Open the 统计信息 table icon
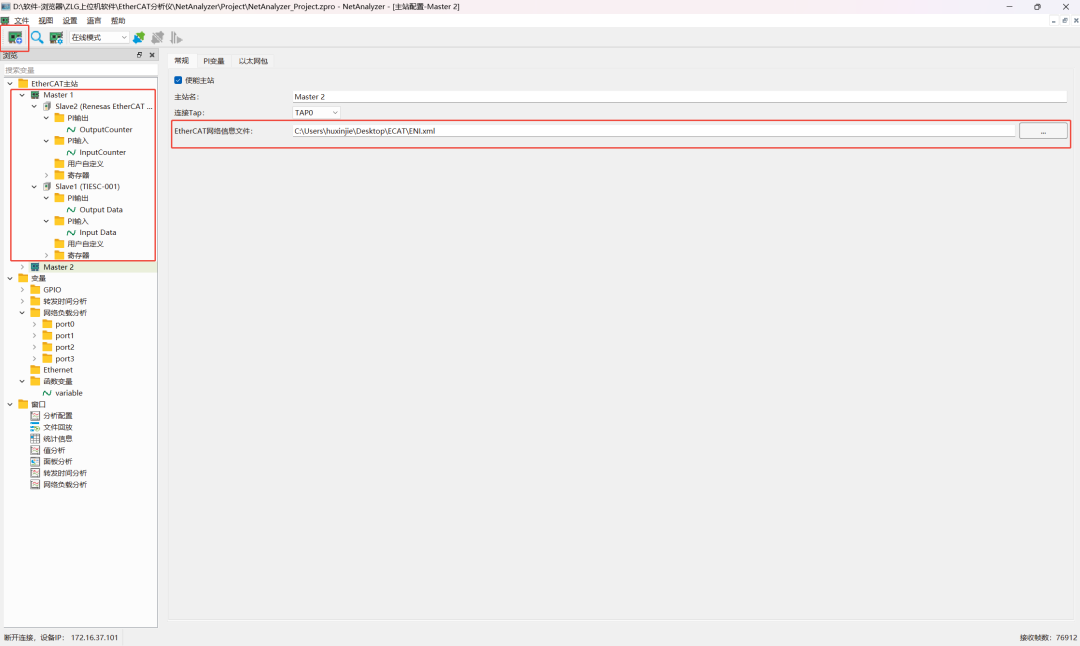The height and width of the screenshot is (646, 1080). tap(35, 438)
